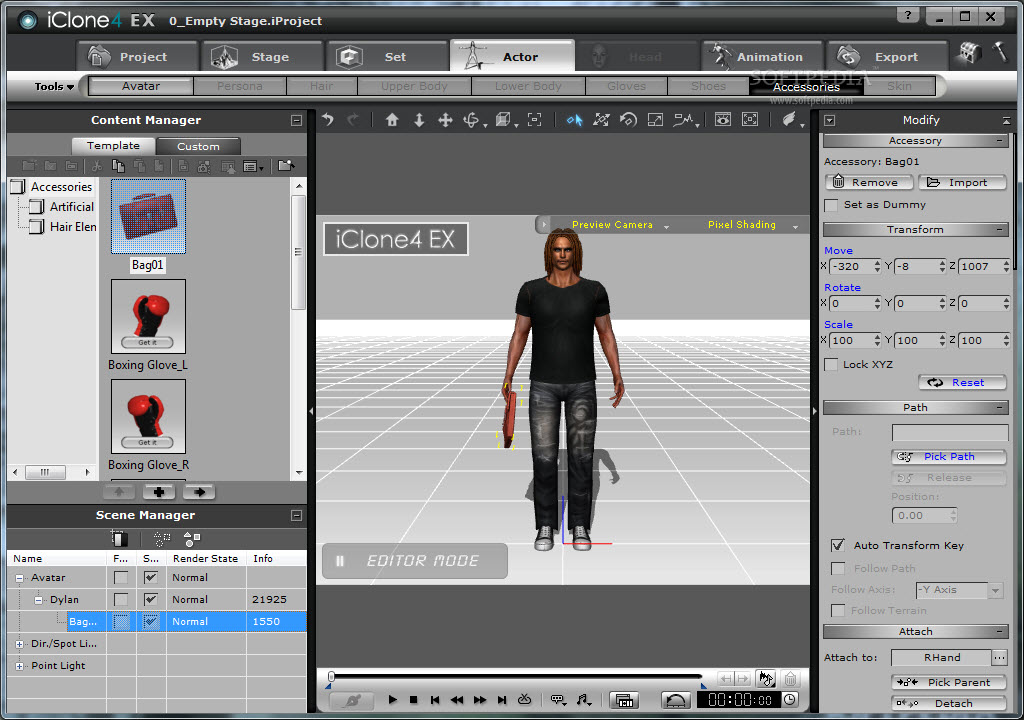Screen dimensions: 1024x720
Task: Switch to the Custom content tab
Action: (199, 146)
